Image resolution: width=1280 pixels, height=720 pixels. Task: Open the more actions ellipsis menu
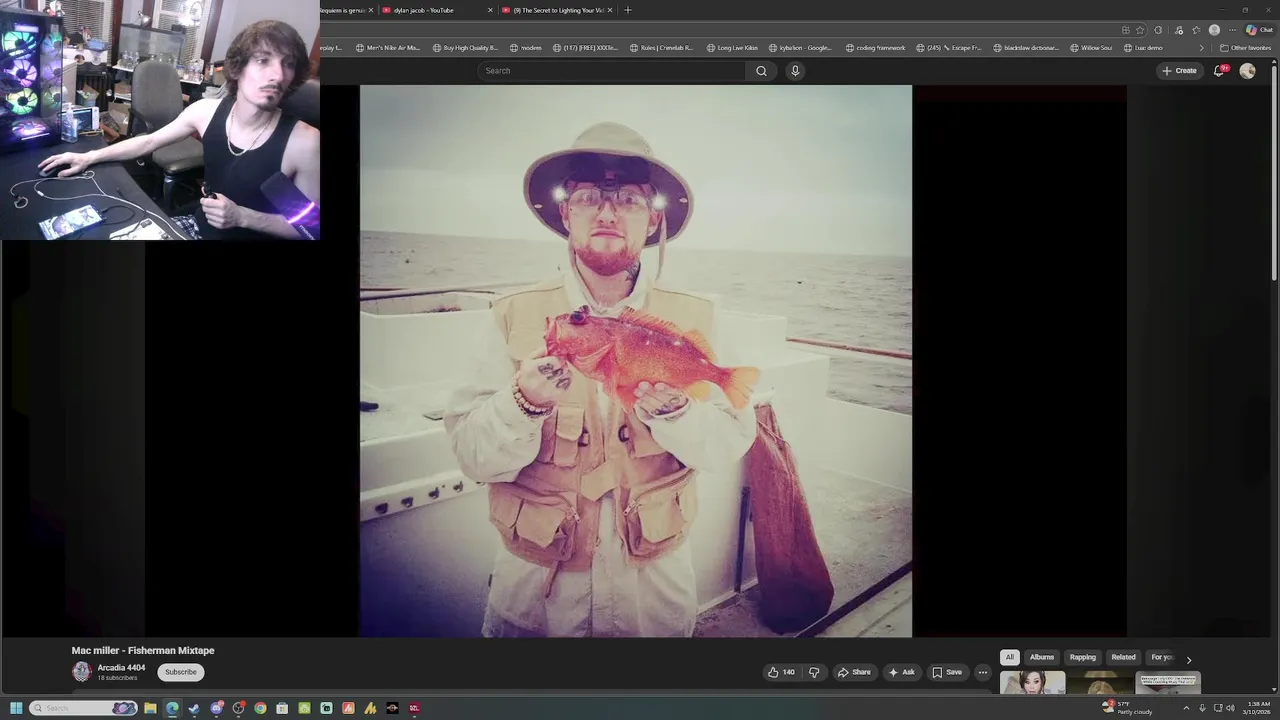[983, 672]
